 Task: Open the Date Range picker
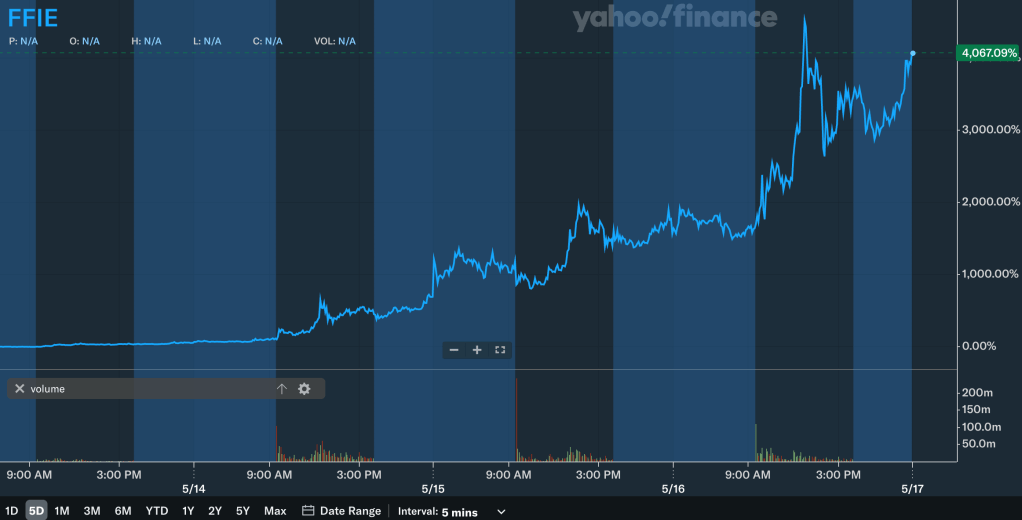pos(350,511)
